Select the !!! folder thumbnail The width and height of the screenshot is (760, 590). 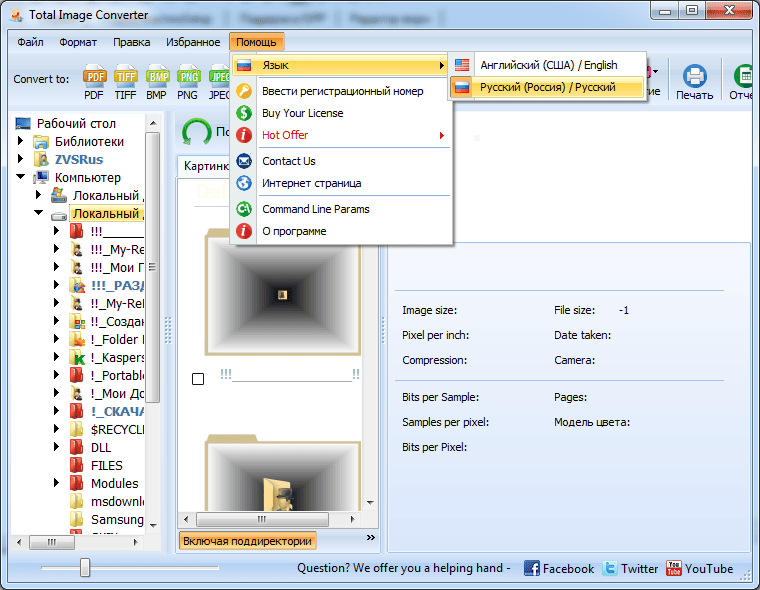(x=283, y=292)
